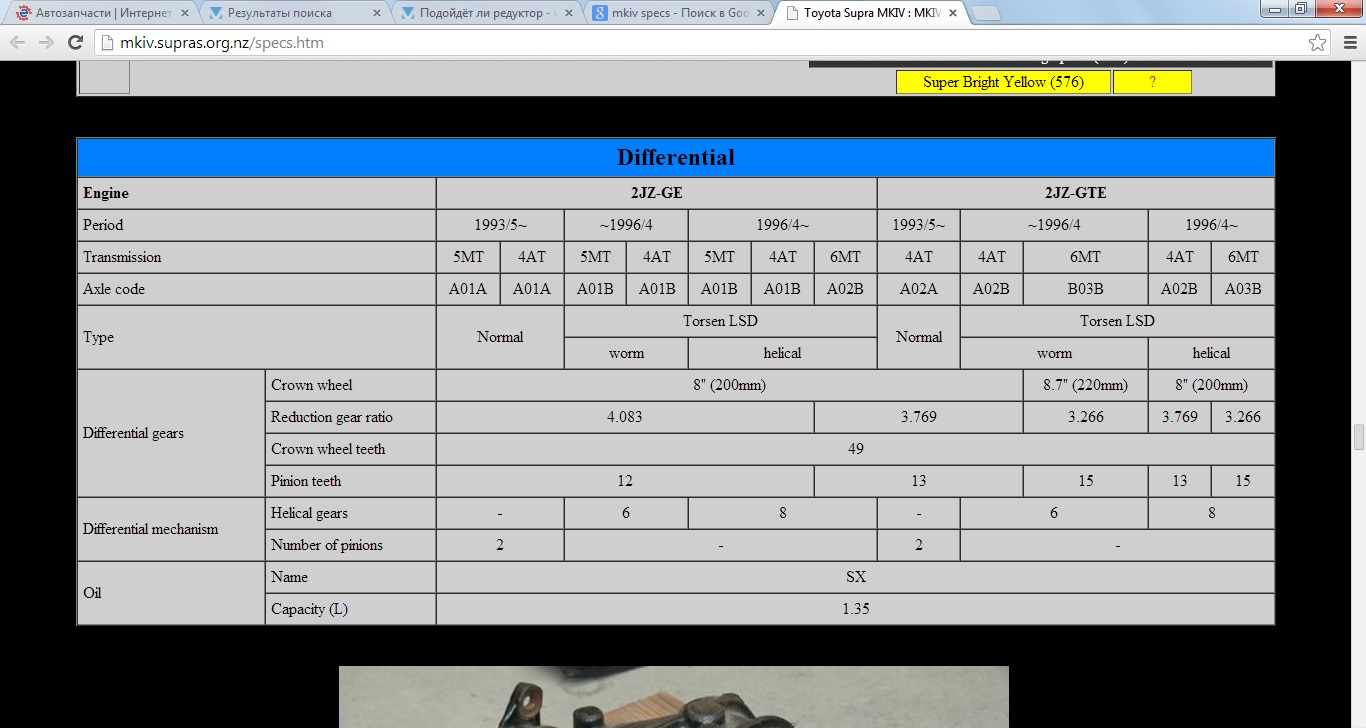Bookmark this page with the star icon
Screen dimensions: 1366x728
1318,43
